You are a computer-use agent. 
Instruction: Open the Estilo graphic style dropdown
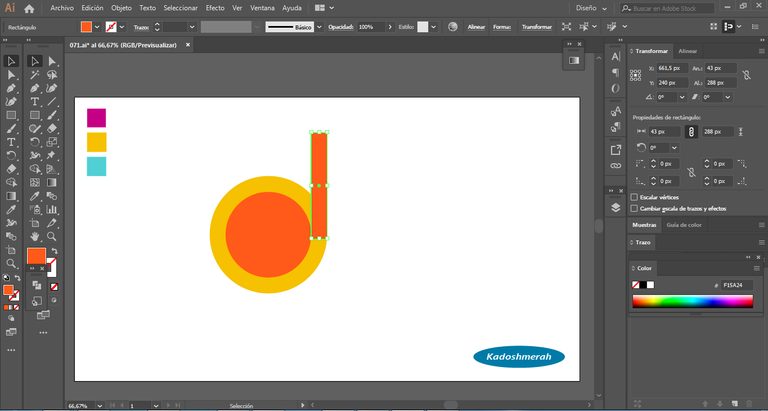coord(433,27)
